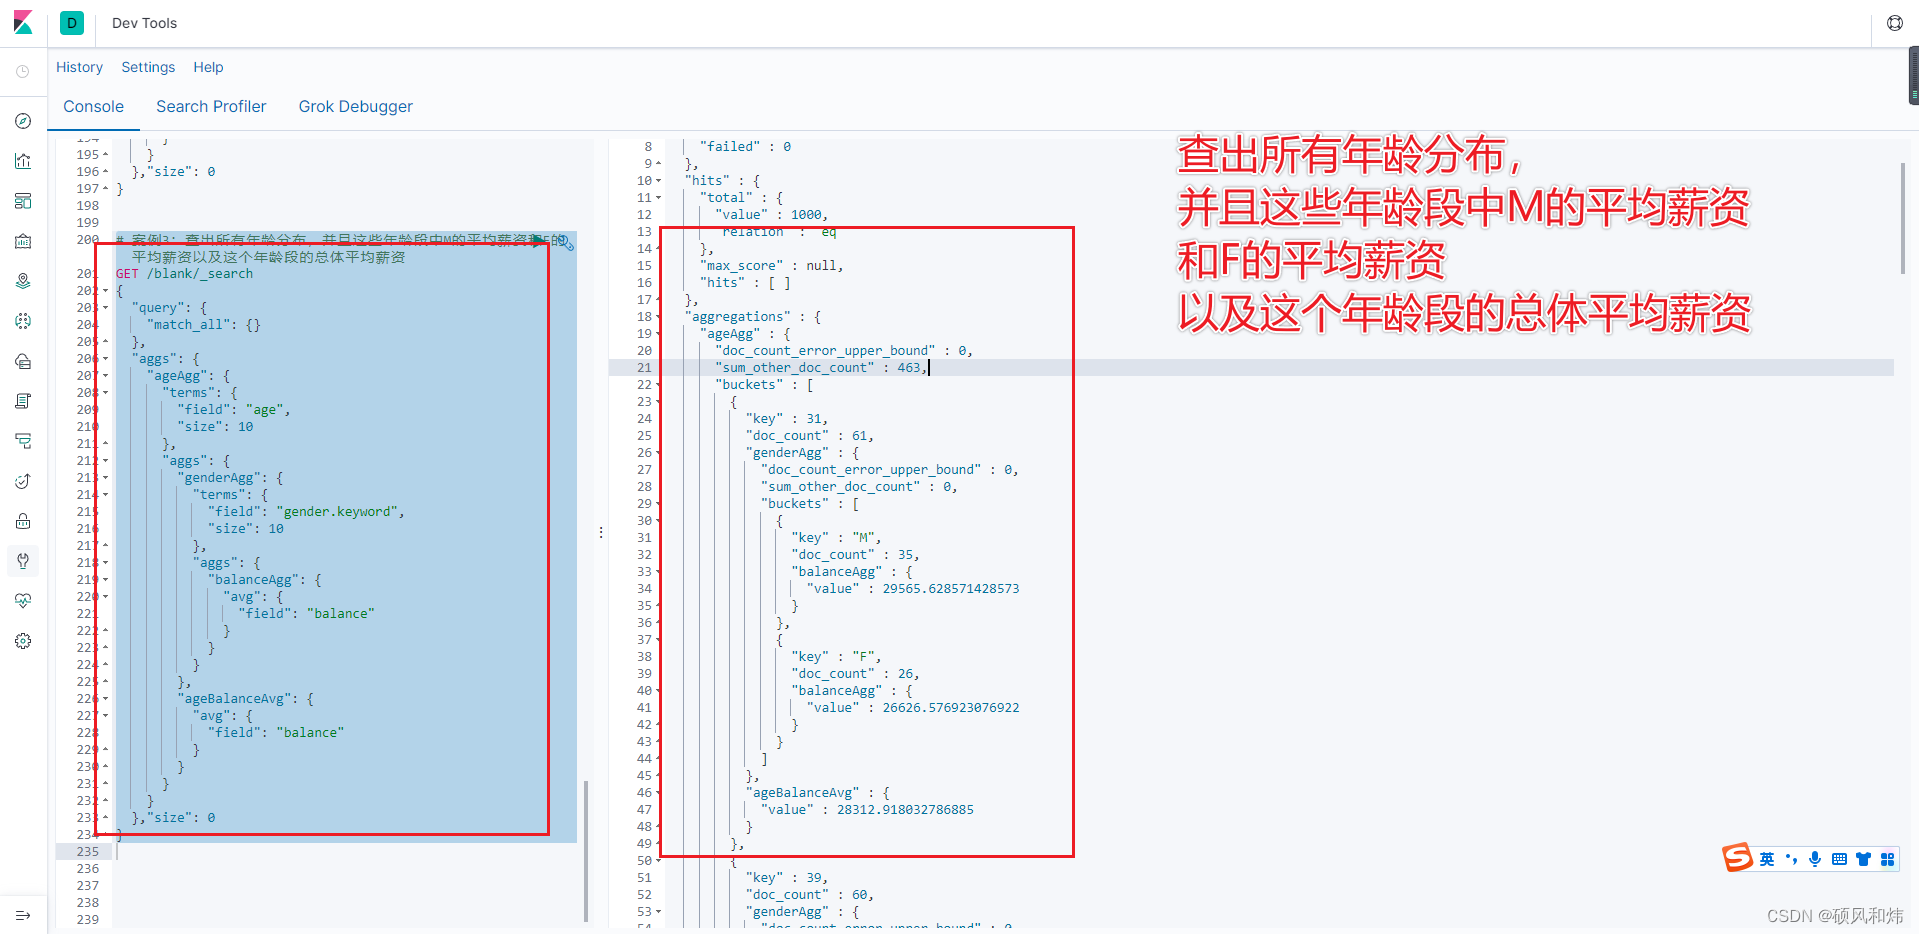Open the help menu lifebuoy icon
The image size is (1919, 934).
coord(1895,23)
